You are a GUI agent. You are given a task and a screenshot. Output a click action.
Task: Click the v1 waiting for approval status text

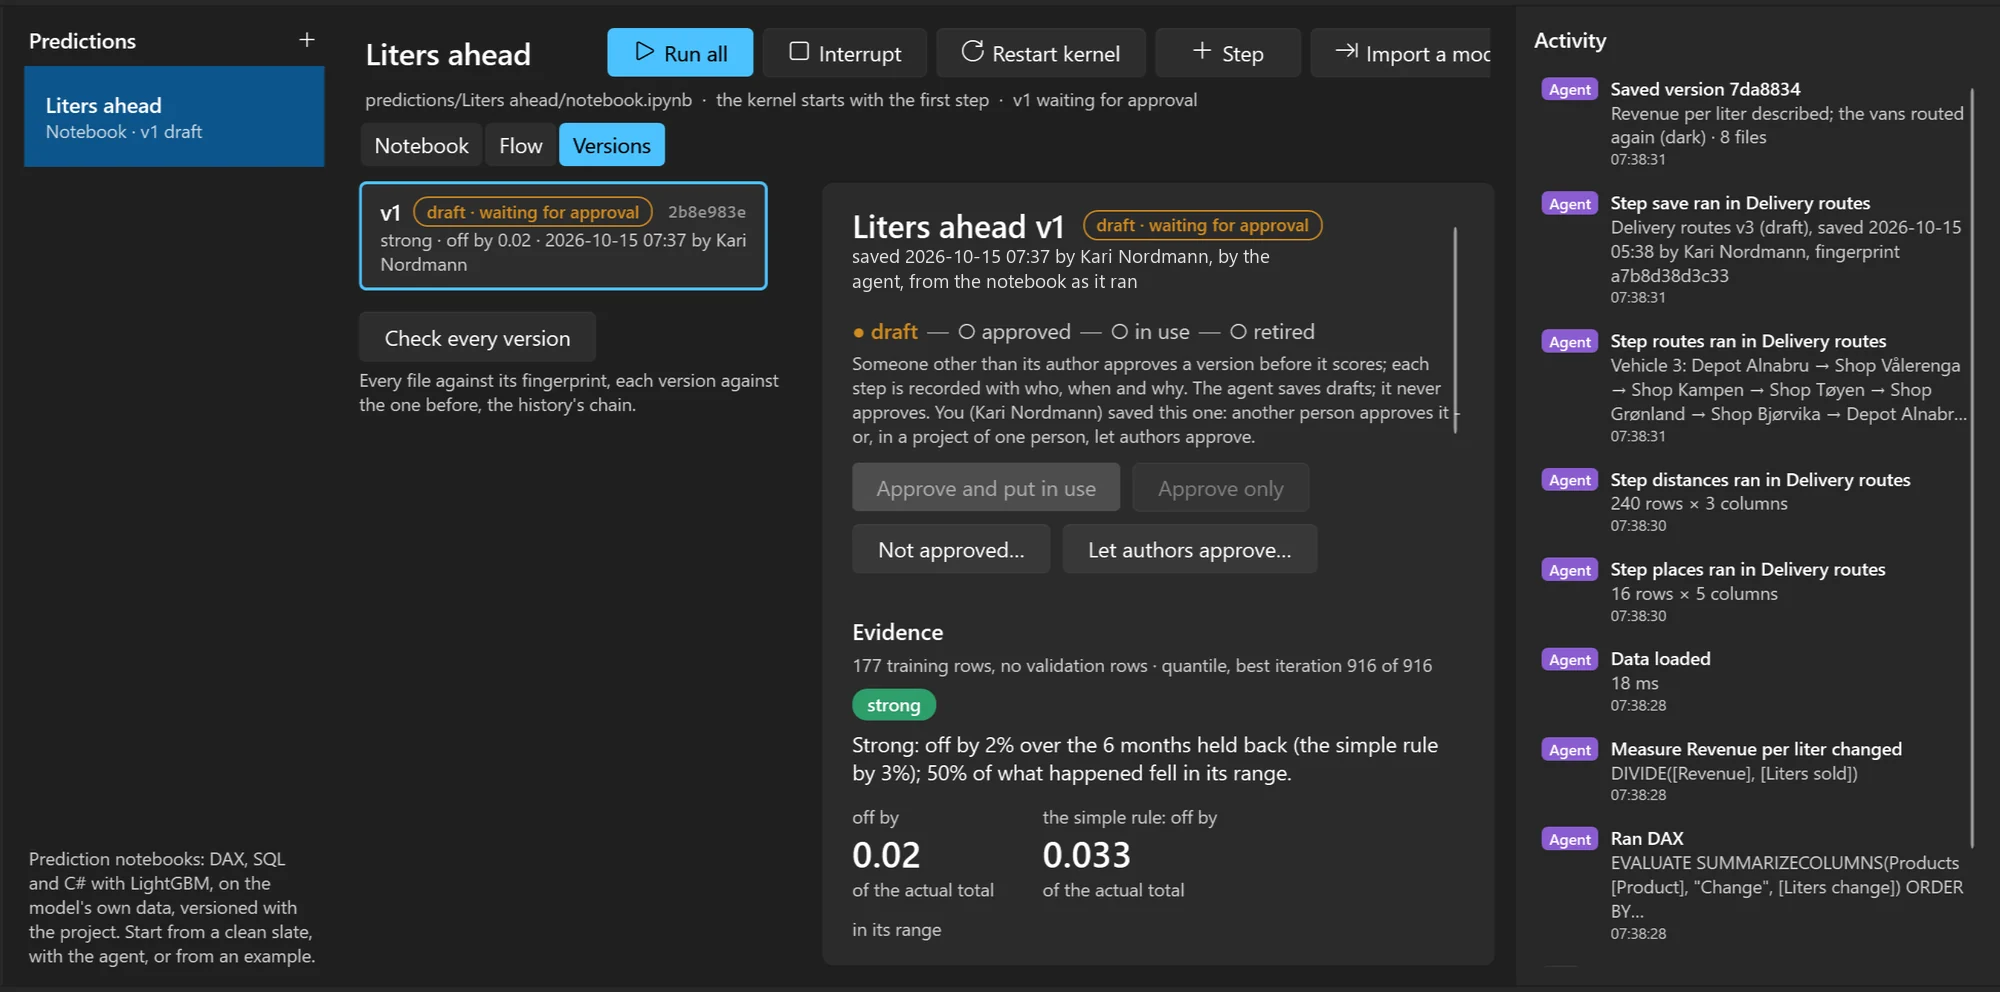pos(1104,100)
